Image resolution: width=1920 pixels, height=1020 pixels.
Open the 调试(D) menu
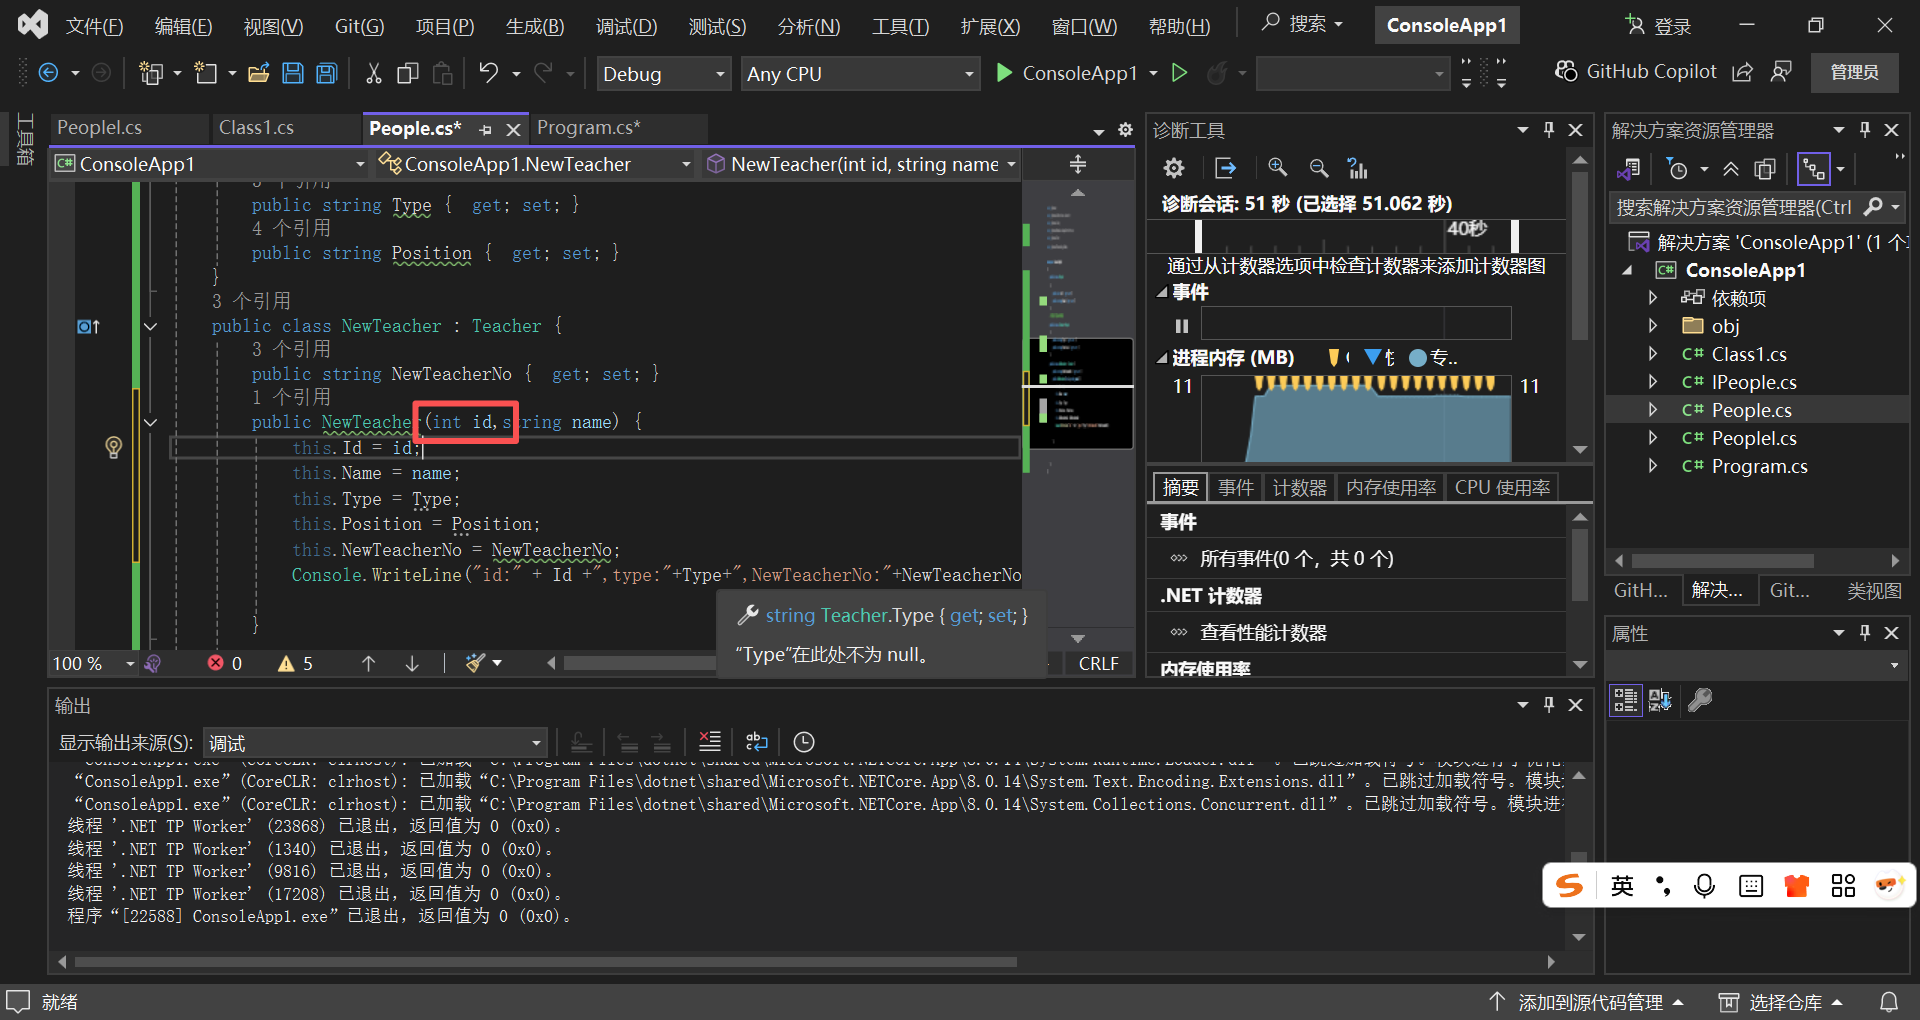pos(627,26)
